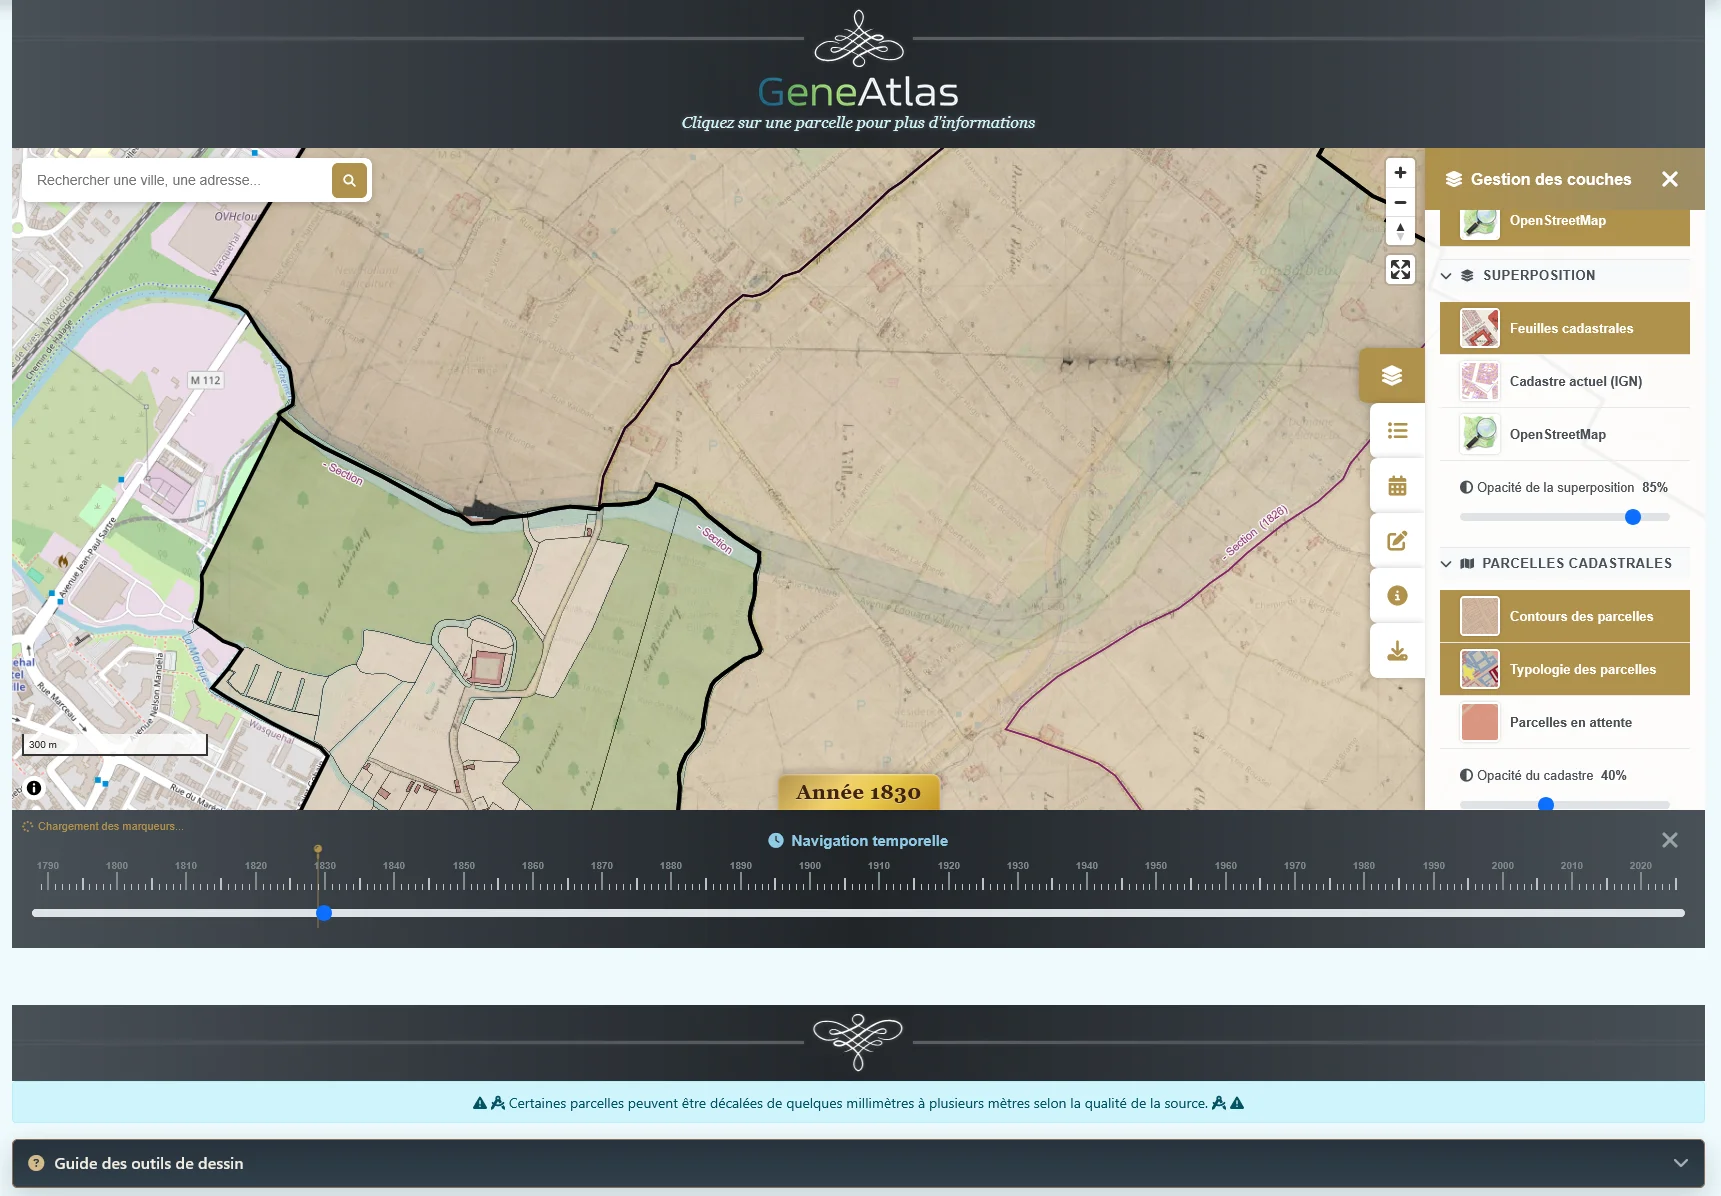
Task: Click the download export sidebar icon
Action: (1397, 651)
